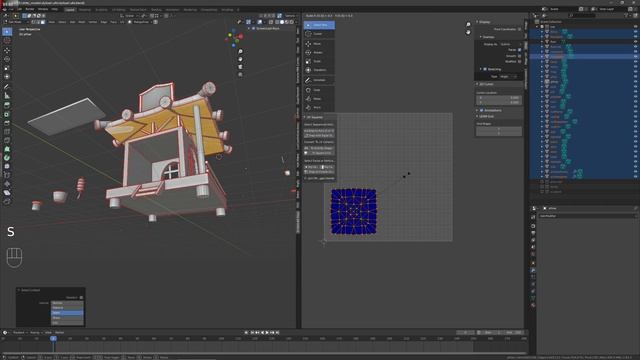Collapse the Overlays subpanel

tap(481, 37)
